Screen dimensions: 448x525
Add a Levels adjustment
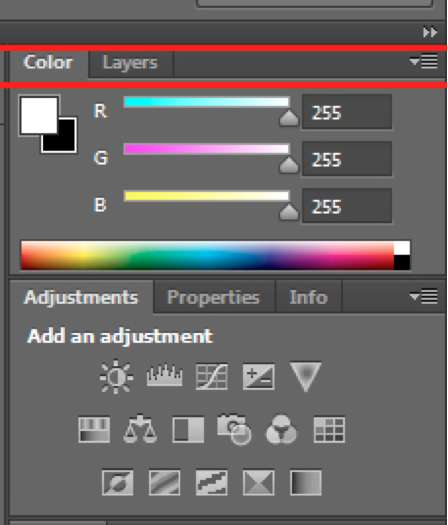point(164,376)
